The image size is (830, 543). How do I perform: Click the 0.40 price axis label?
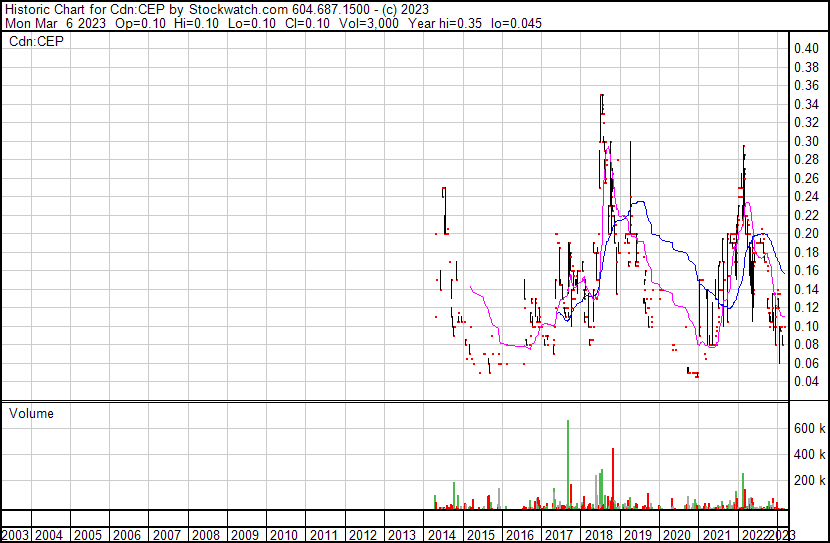coord(806,49)
